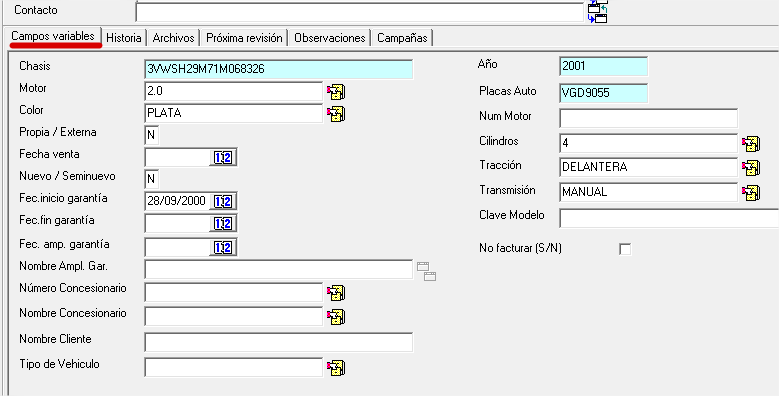Click the Nombre Concesionario field
This screenshot has height=396, width=779.
[234, 317]
